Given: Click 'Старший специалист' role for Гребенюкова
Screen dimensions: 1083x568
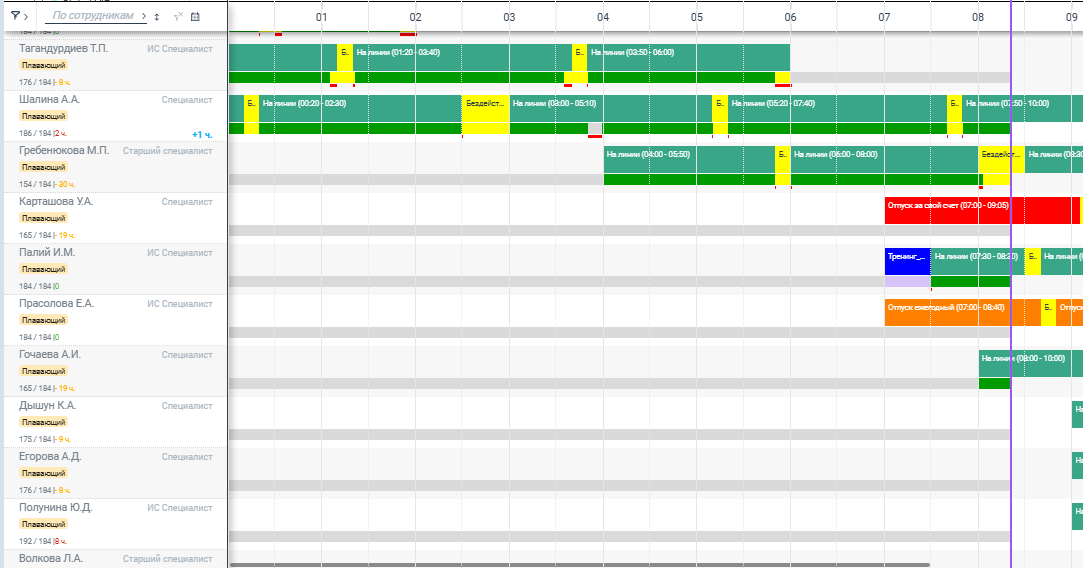Looking at the screenshot, I should (168, 151).
